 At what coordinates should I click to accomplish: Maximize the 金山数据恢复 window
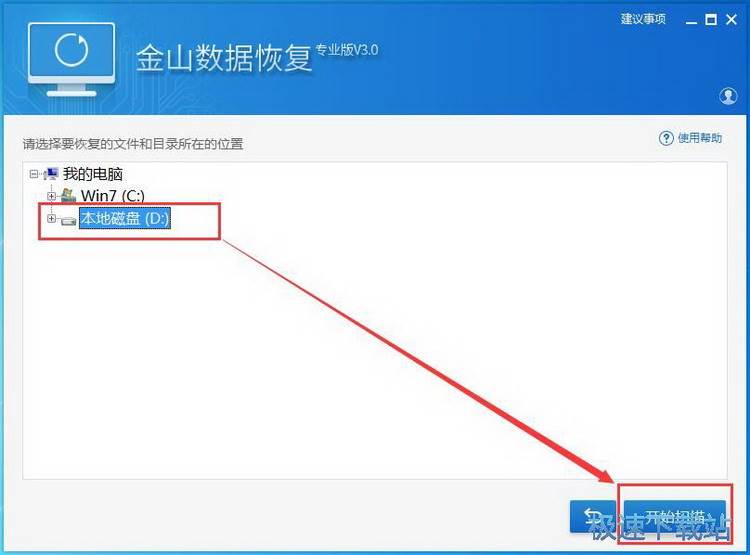711,20
